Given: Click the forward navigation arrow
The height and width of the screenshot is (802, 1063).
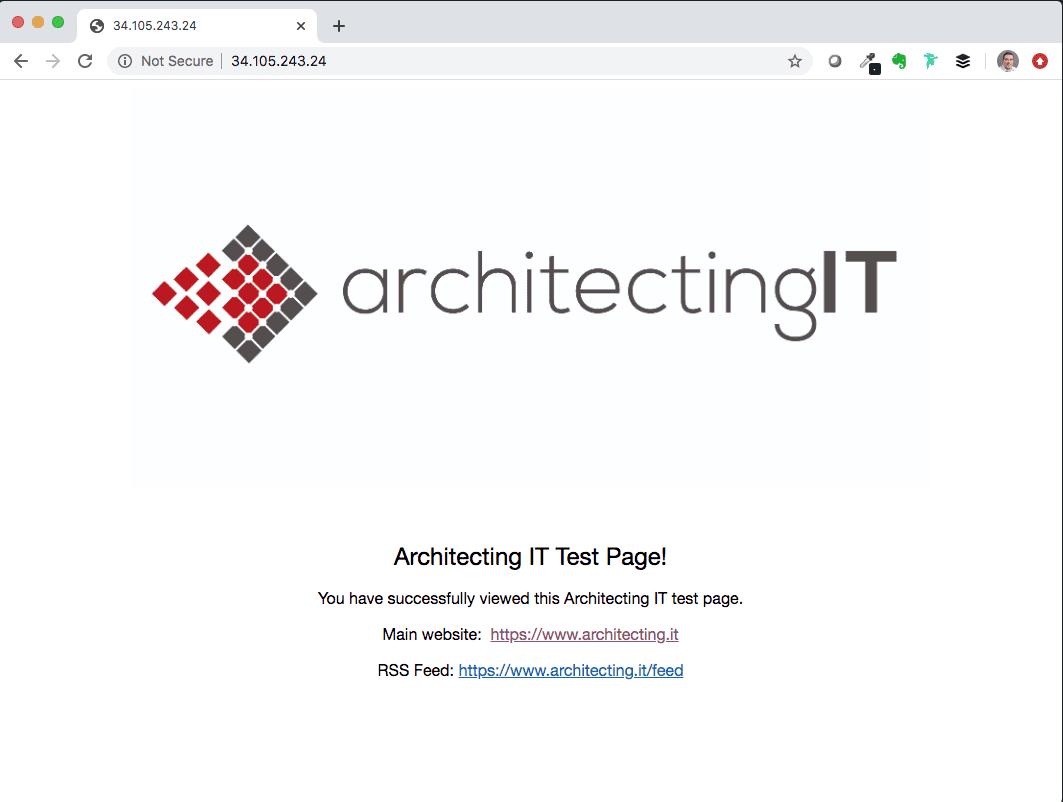Looking at the screenshot, I should 53,61.
